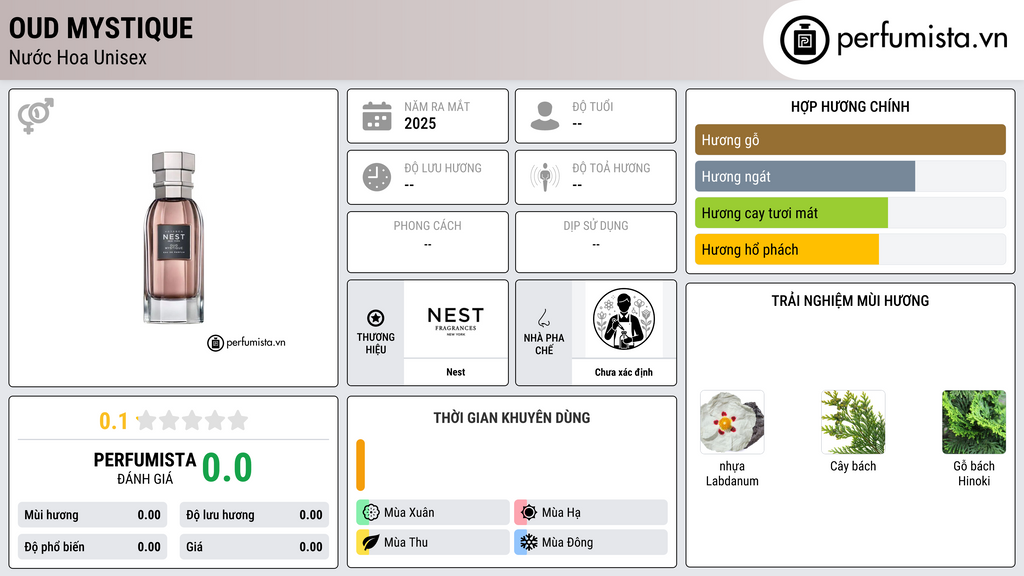Viewport: 1024px width, 576px height.
Task: Click the Chưa xác định perfumer label
Action: pos(624,372)
